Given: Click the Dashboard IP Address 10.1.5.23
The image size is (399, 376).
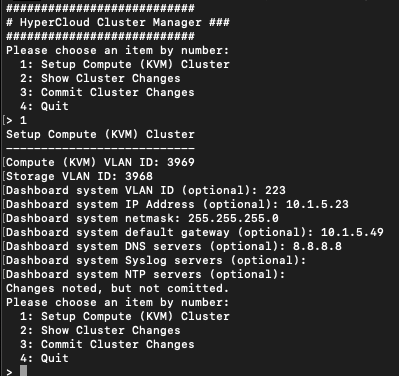Looking at the screenshot, I should coord(317,204).
